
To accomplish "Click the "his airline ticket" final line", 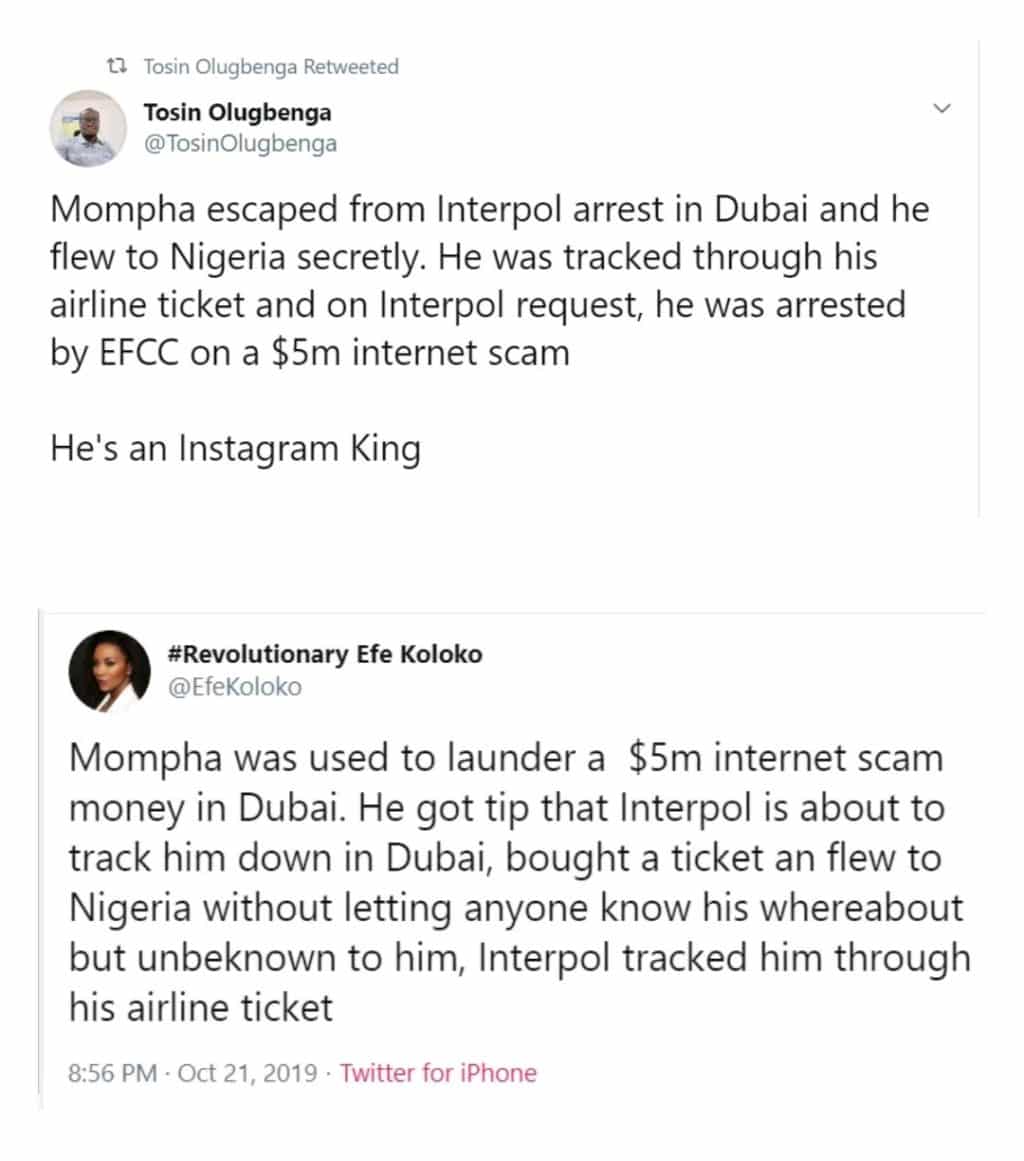I will pyautogui.click(x=200, y=1007).
